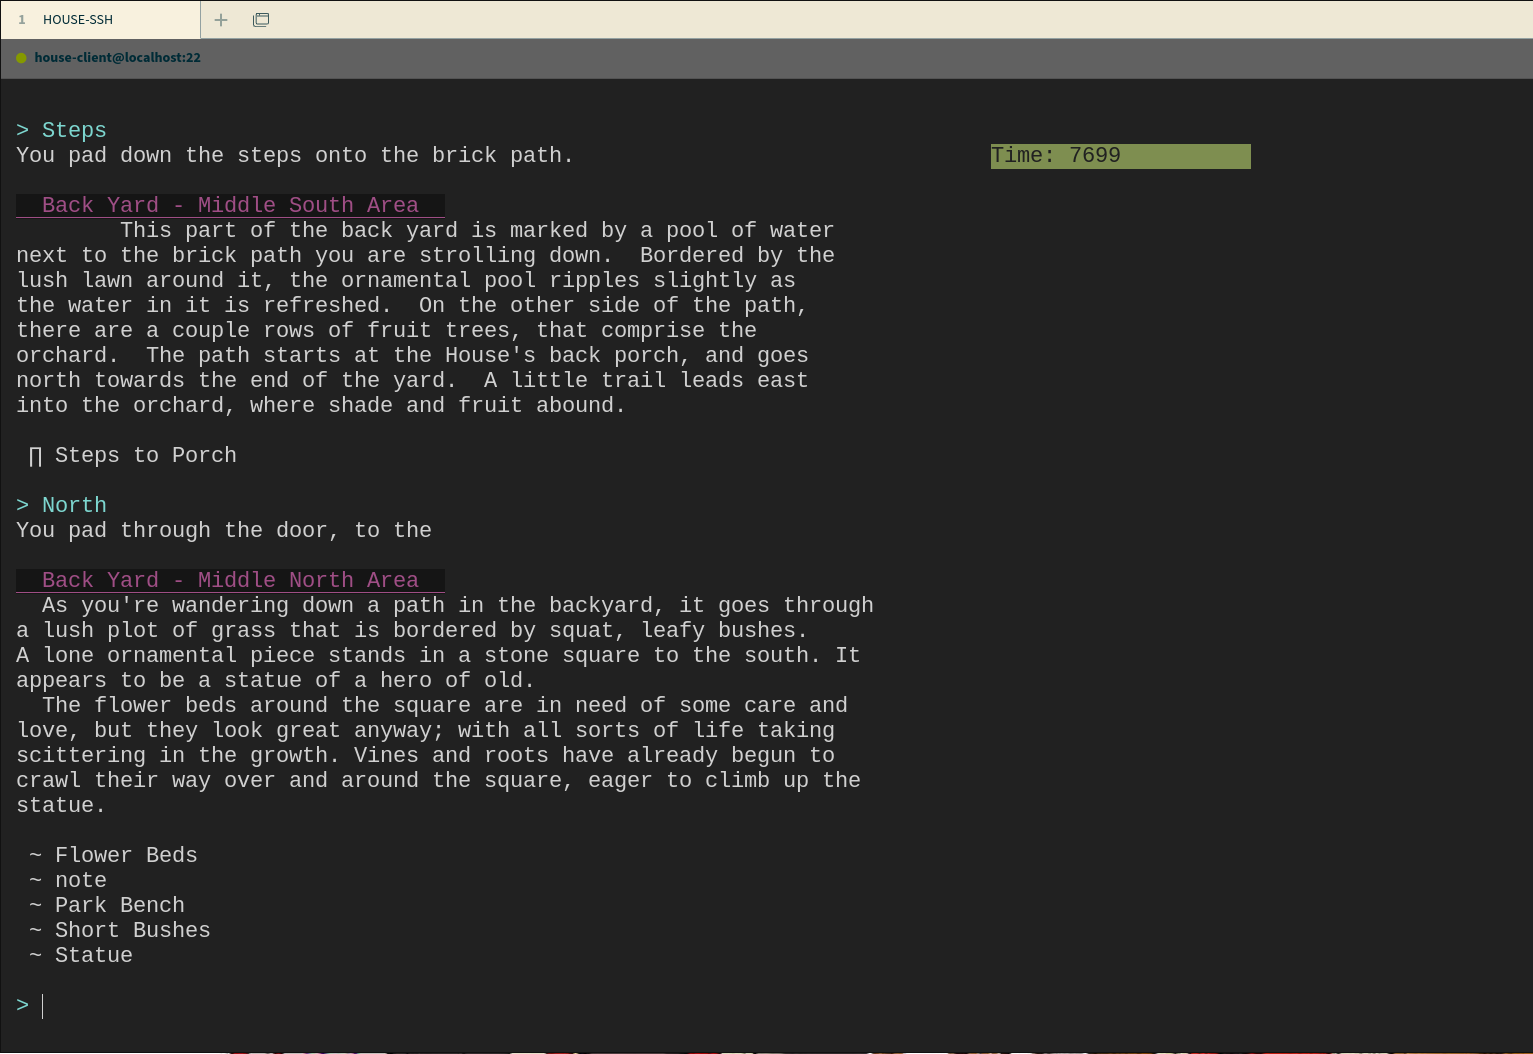1533x1054 pixels.
Task: Click the Flower Beds item text
Action: click(x=126, y=855)
